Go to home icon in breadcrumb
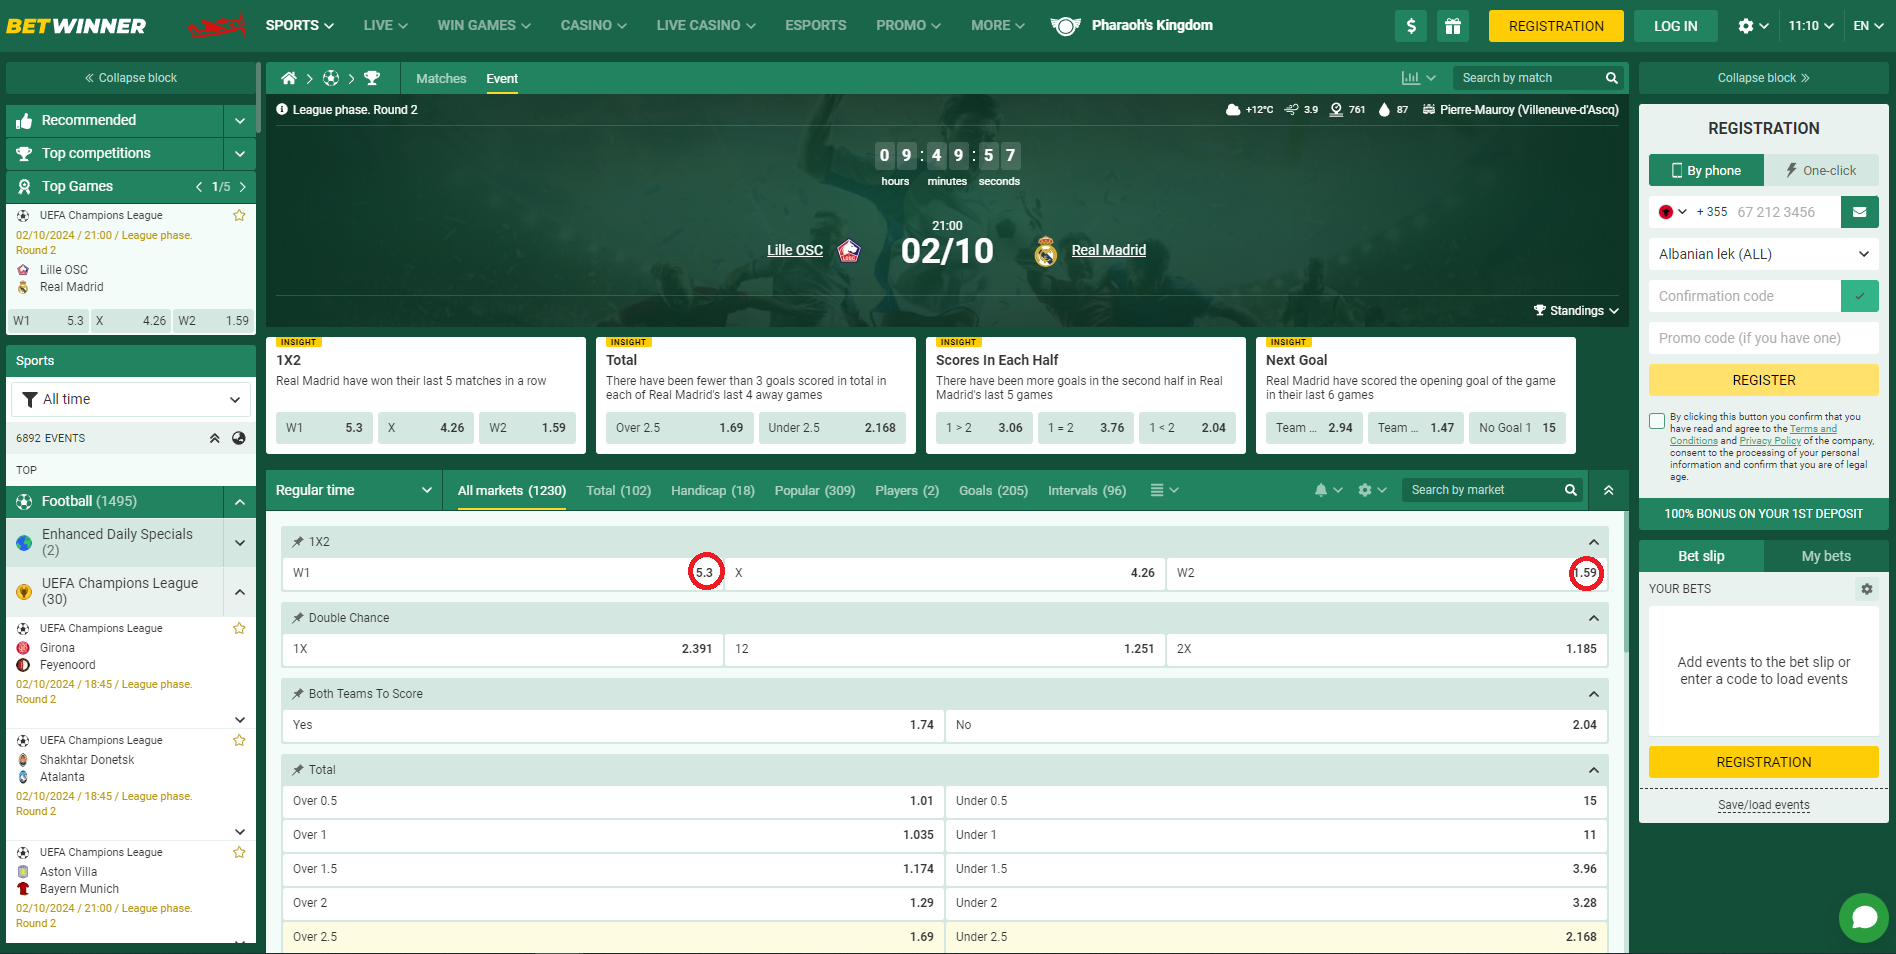Image resolution: width=1896 pixels, height=954 pixels. point(289,78)
